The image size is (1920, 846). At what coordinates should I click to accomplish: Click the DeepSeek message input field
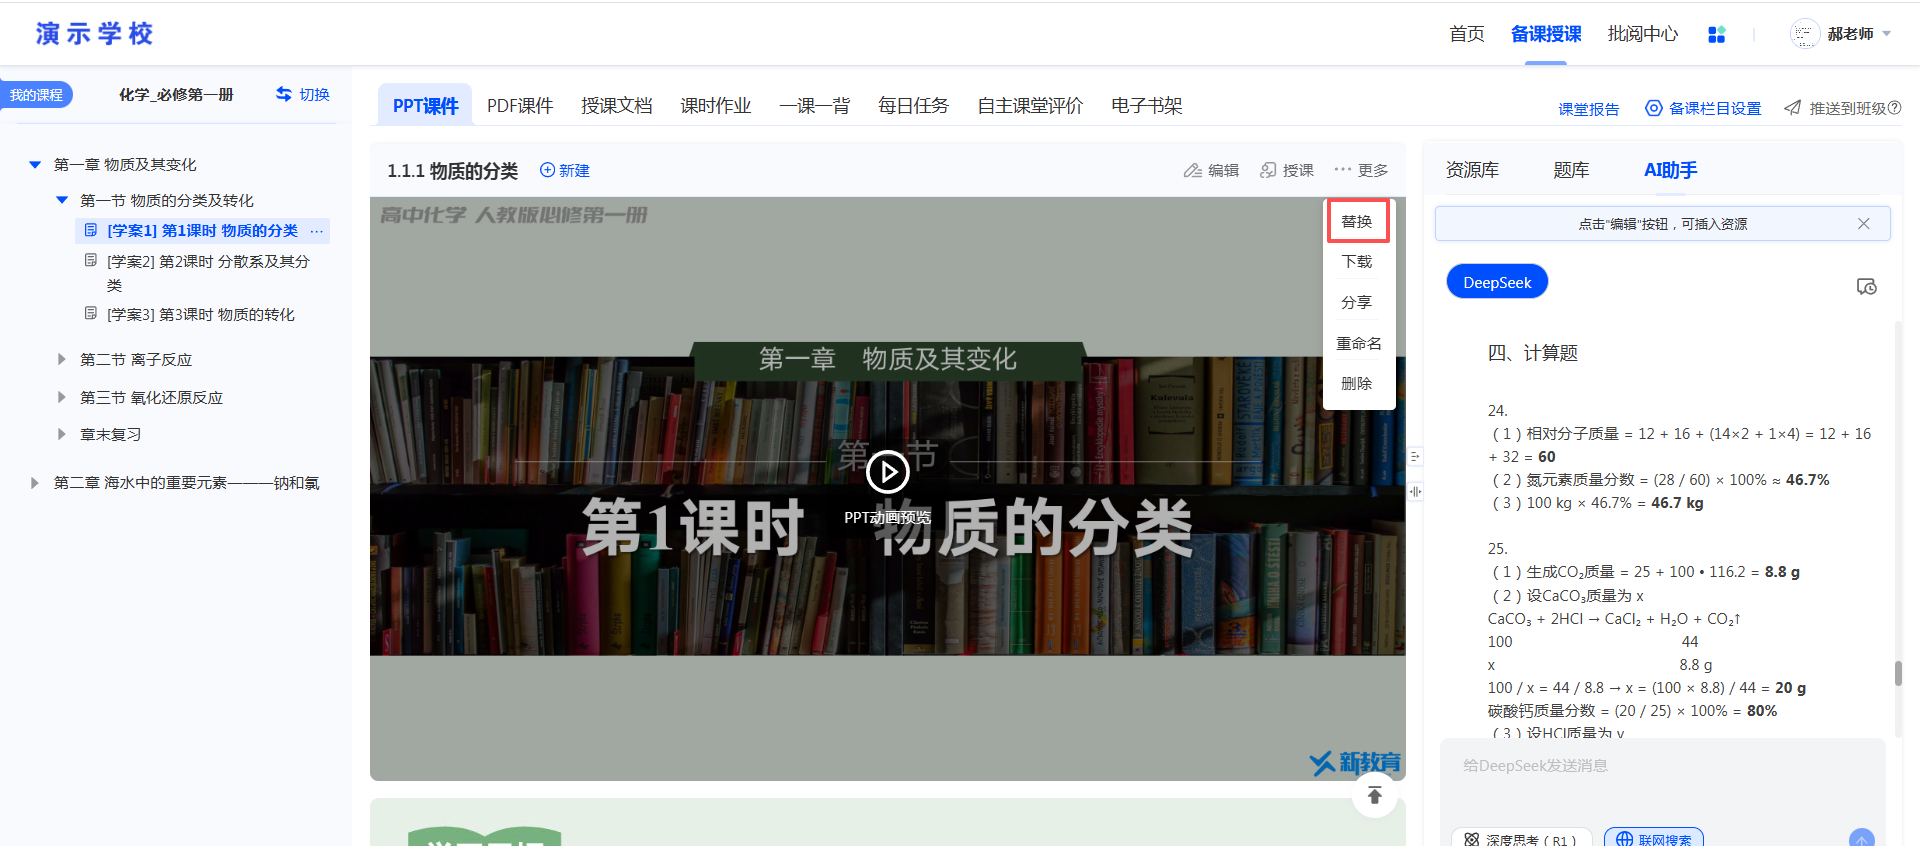1660,780
